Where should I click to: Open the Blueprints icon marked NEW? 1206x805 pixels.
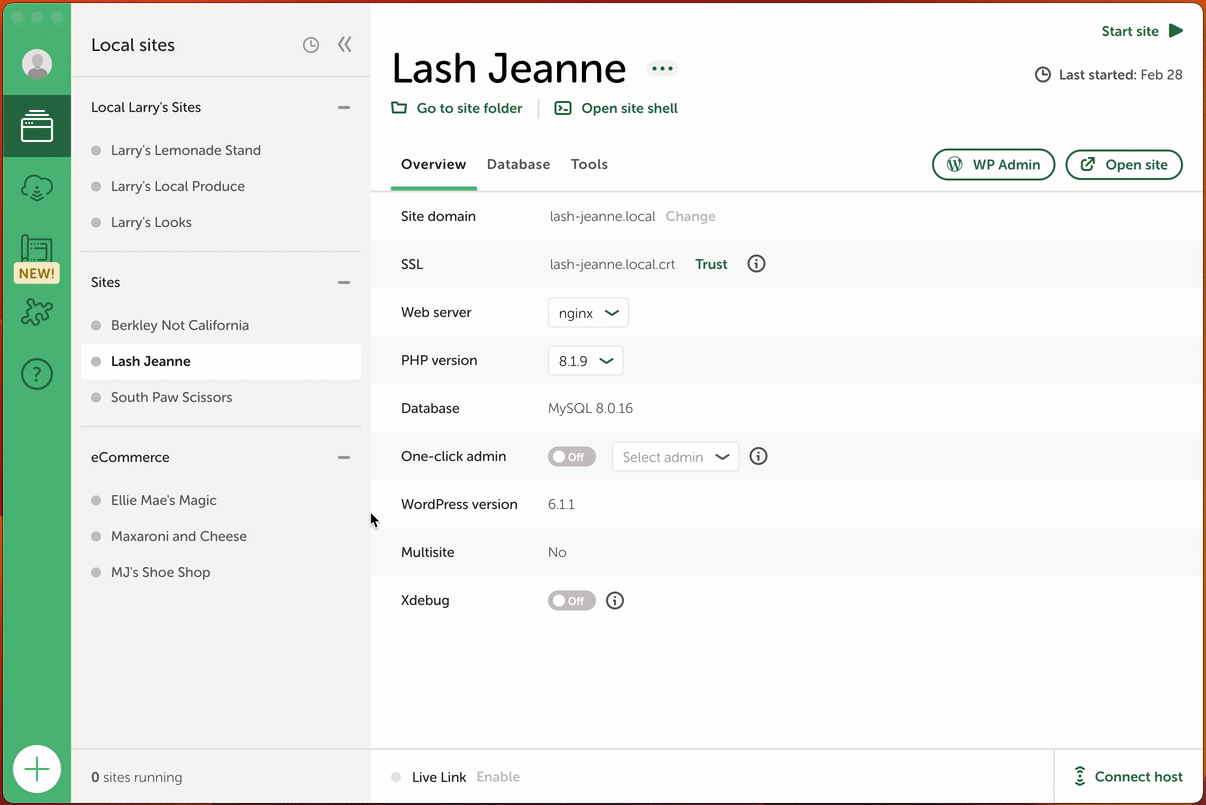click(37, 258)
